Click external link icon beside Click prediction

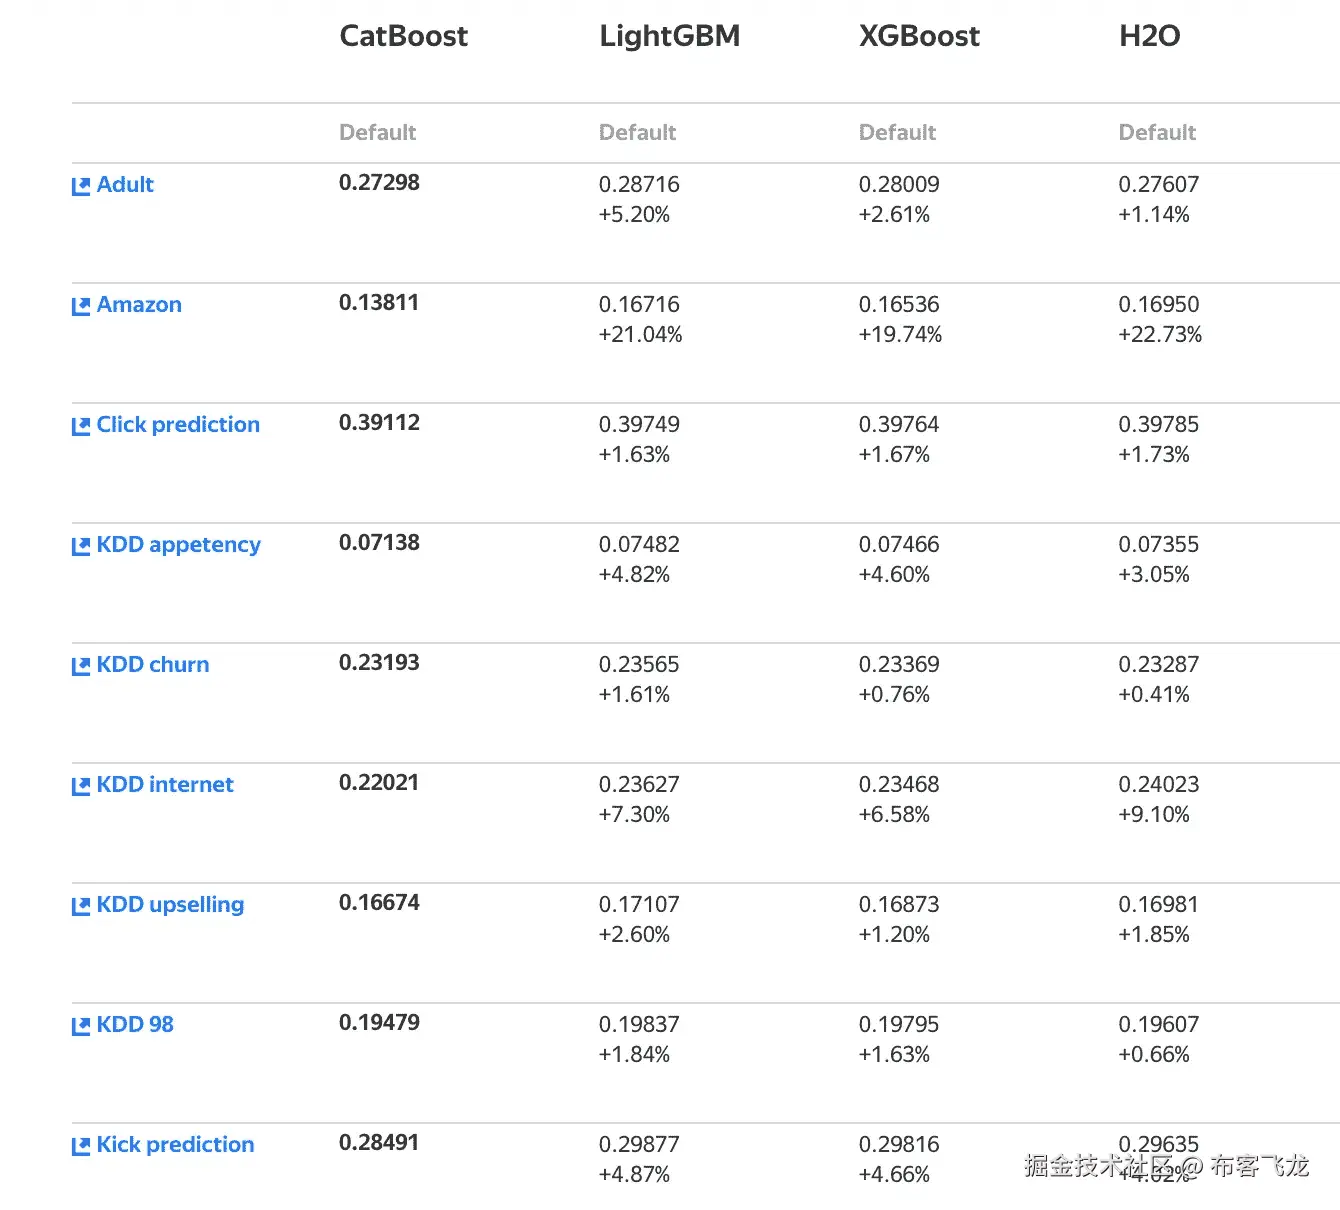pos(81,426)
